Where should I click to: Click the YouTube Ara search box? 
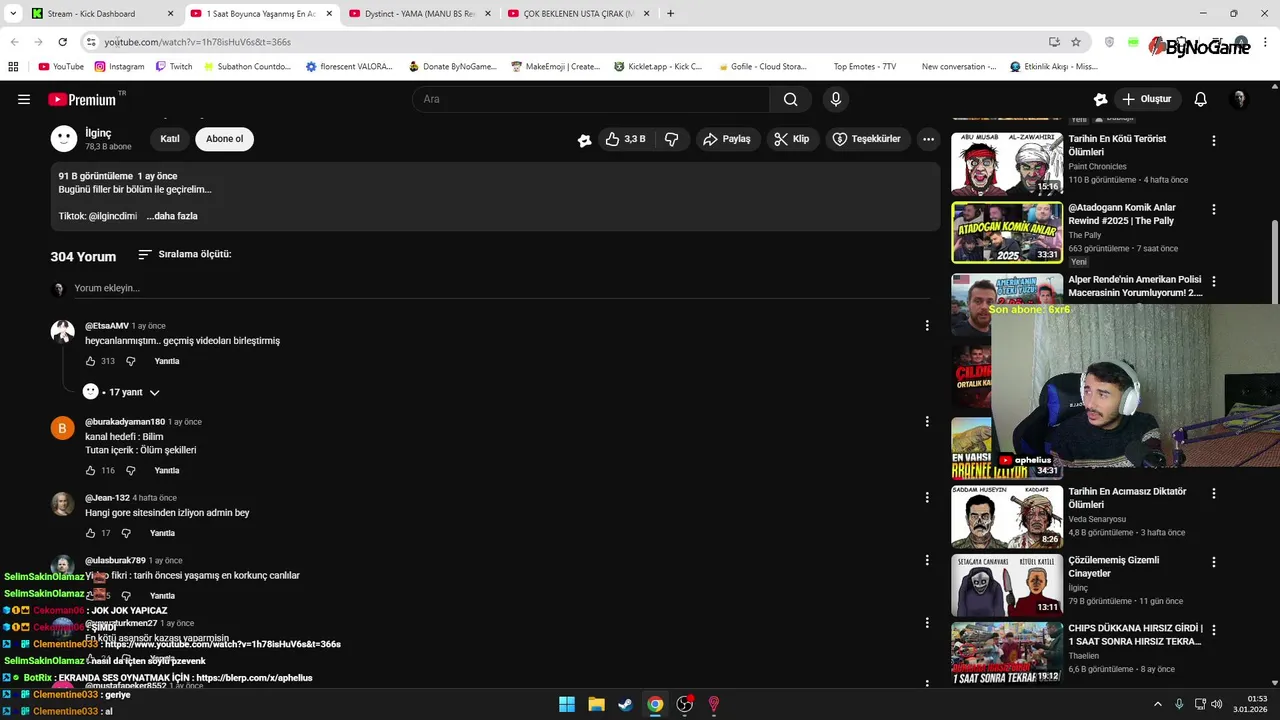click(590, 99)
